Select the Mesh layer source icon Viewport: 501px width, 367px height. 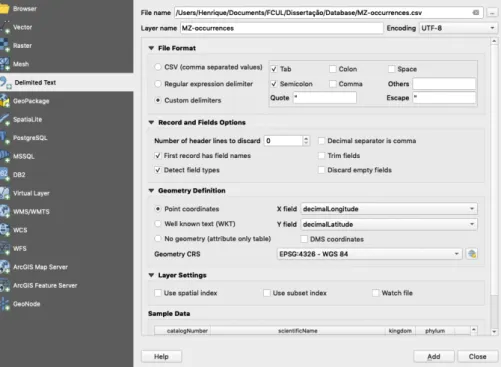[5, 64]
